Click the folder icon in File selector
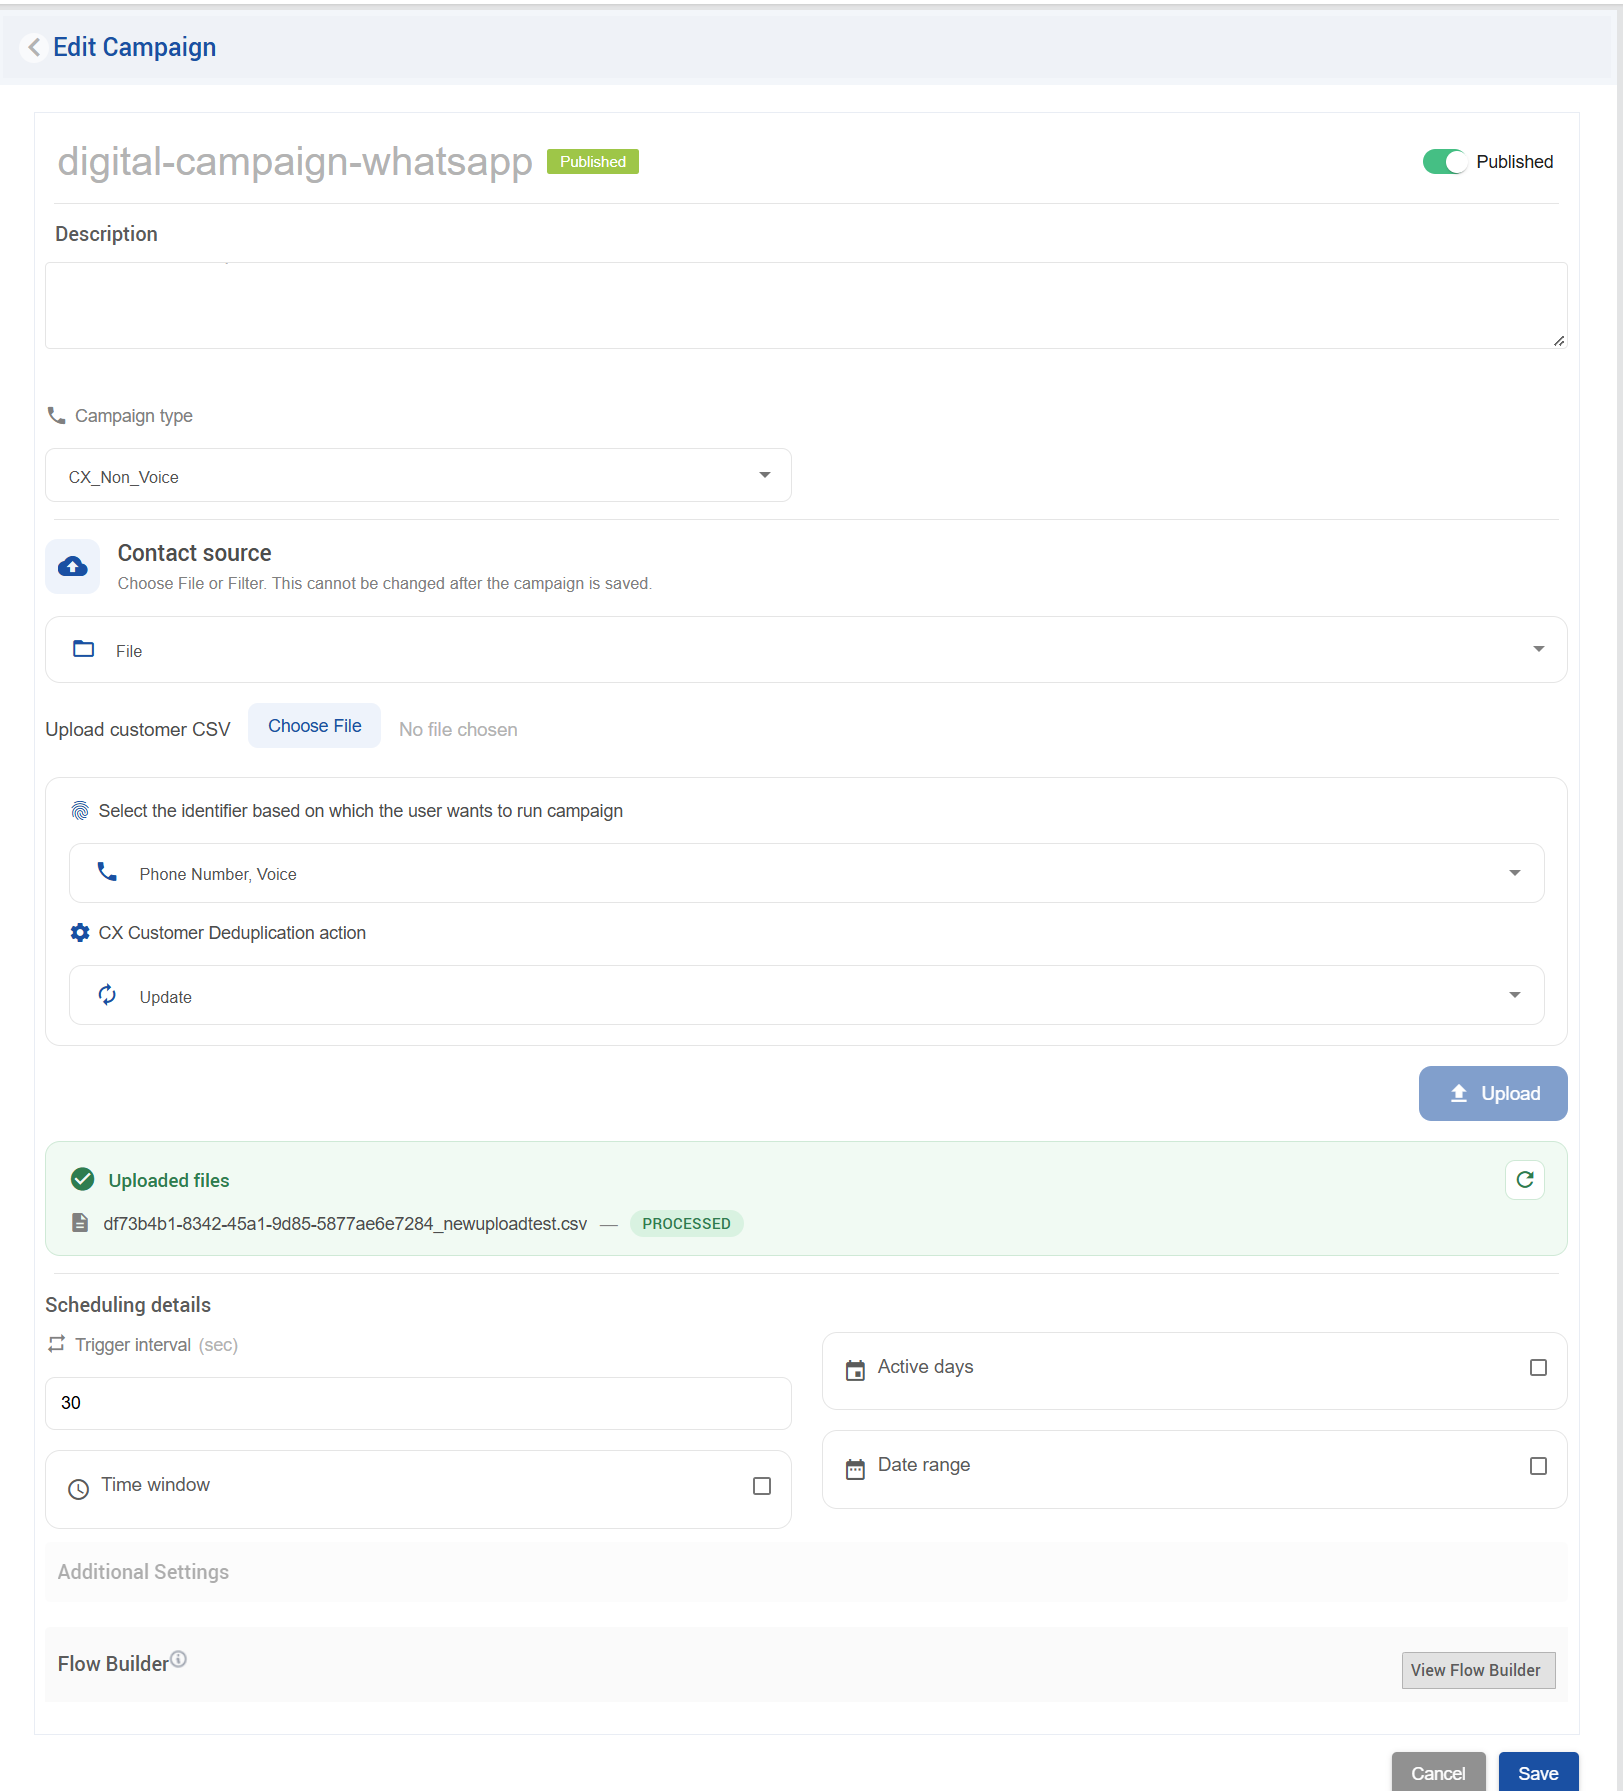The image size is (1623, 1791). (84, 649)
